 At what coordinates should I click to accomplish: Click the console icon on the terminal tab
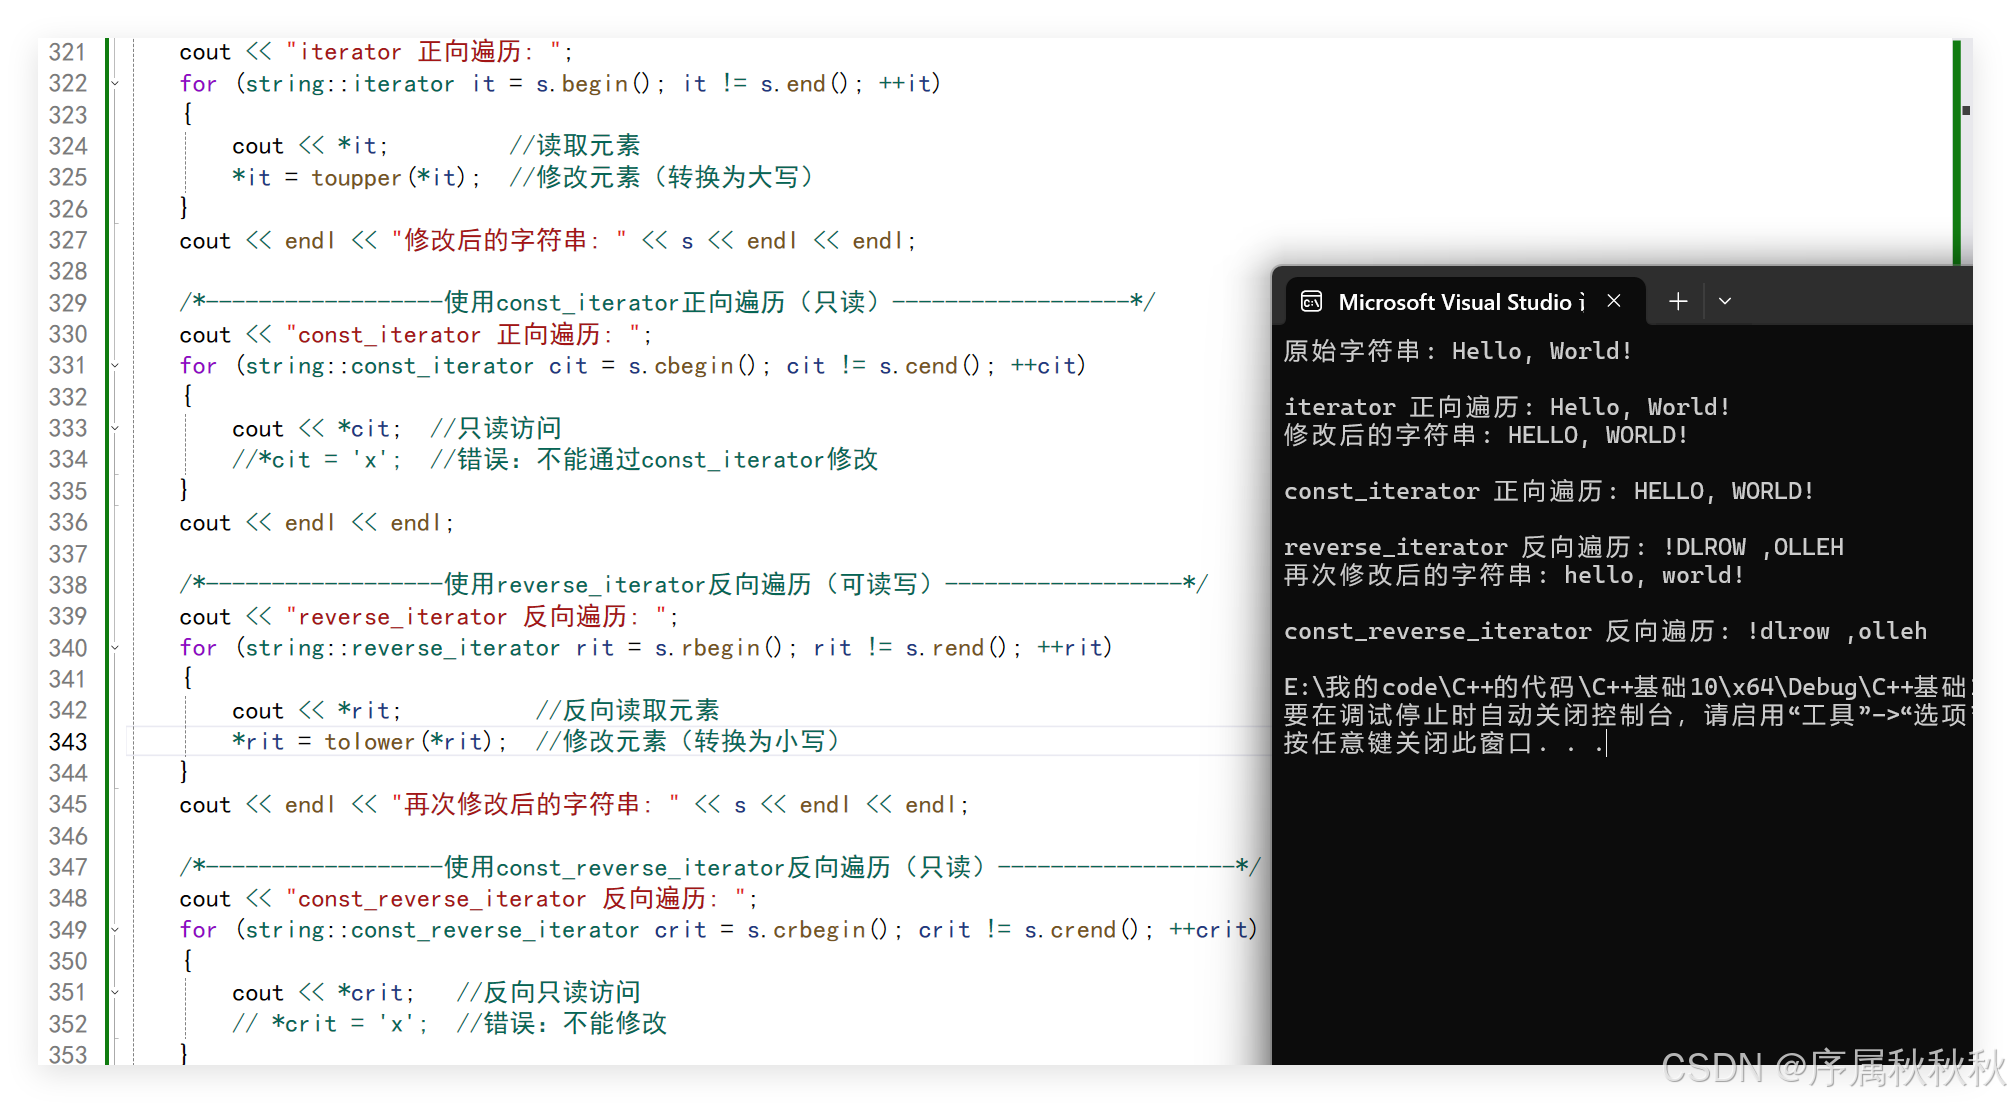click(x=1311, y=301)
